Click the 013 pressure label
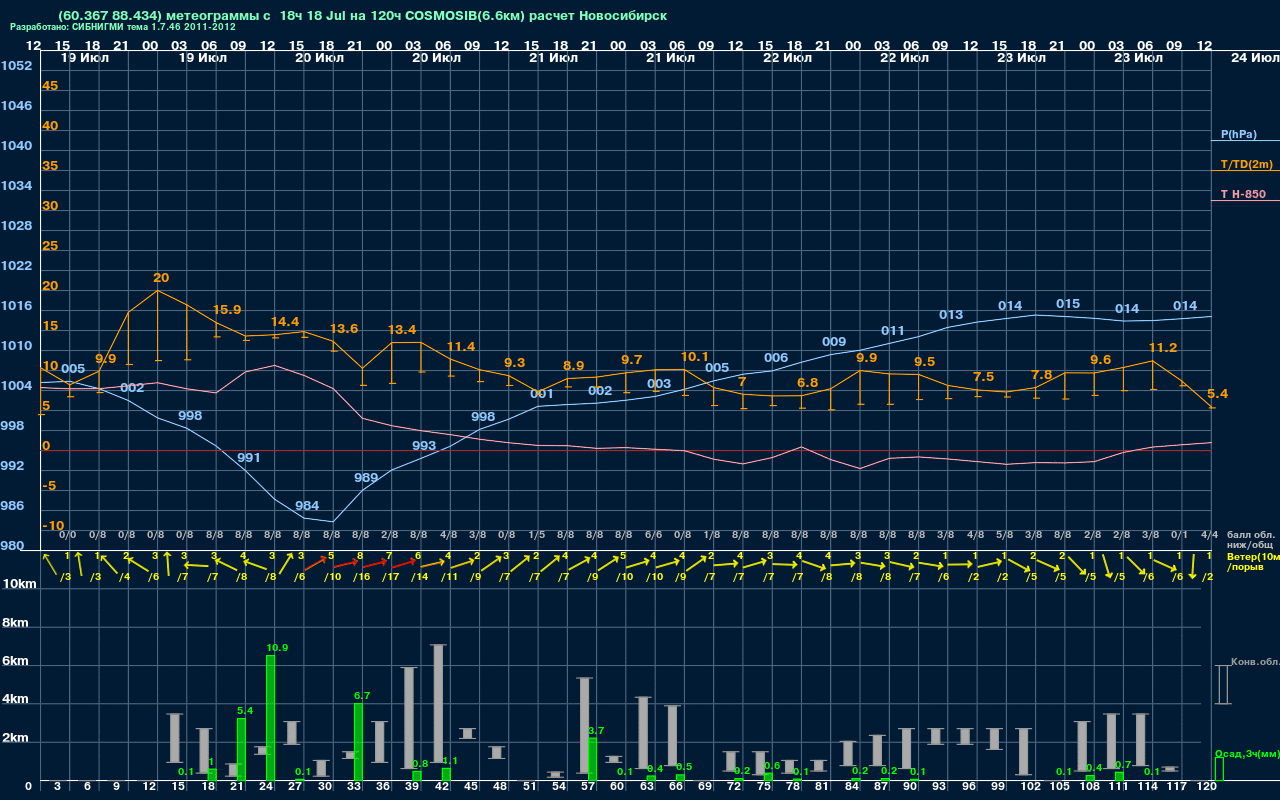This screenshot has width=1280, height=800. [x=951, y=315]
